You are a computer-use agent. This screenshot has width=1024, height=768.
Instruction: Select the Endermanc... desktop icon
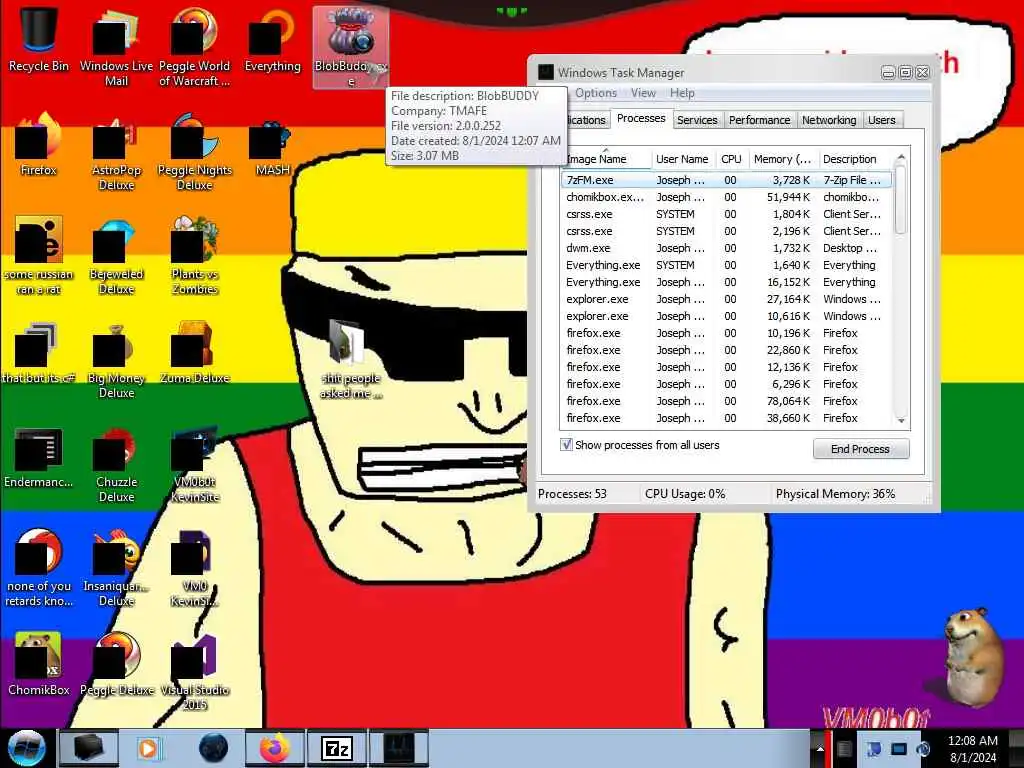pyautogui.click(x=39, y=458)
